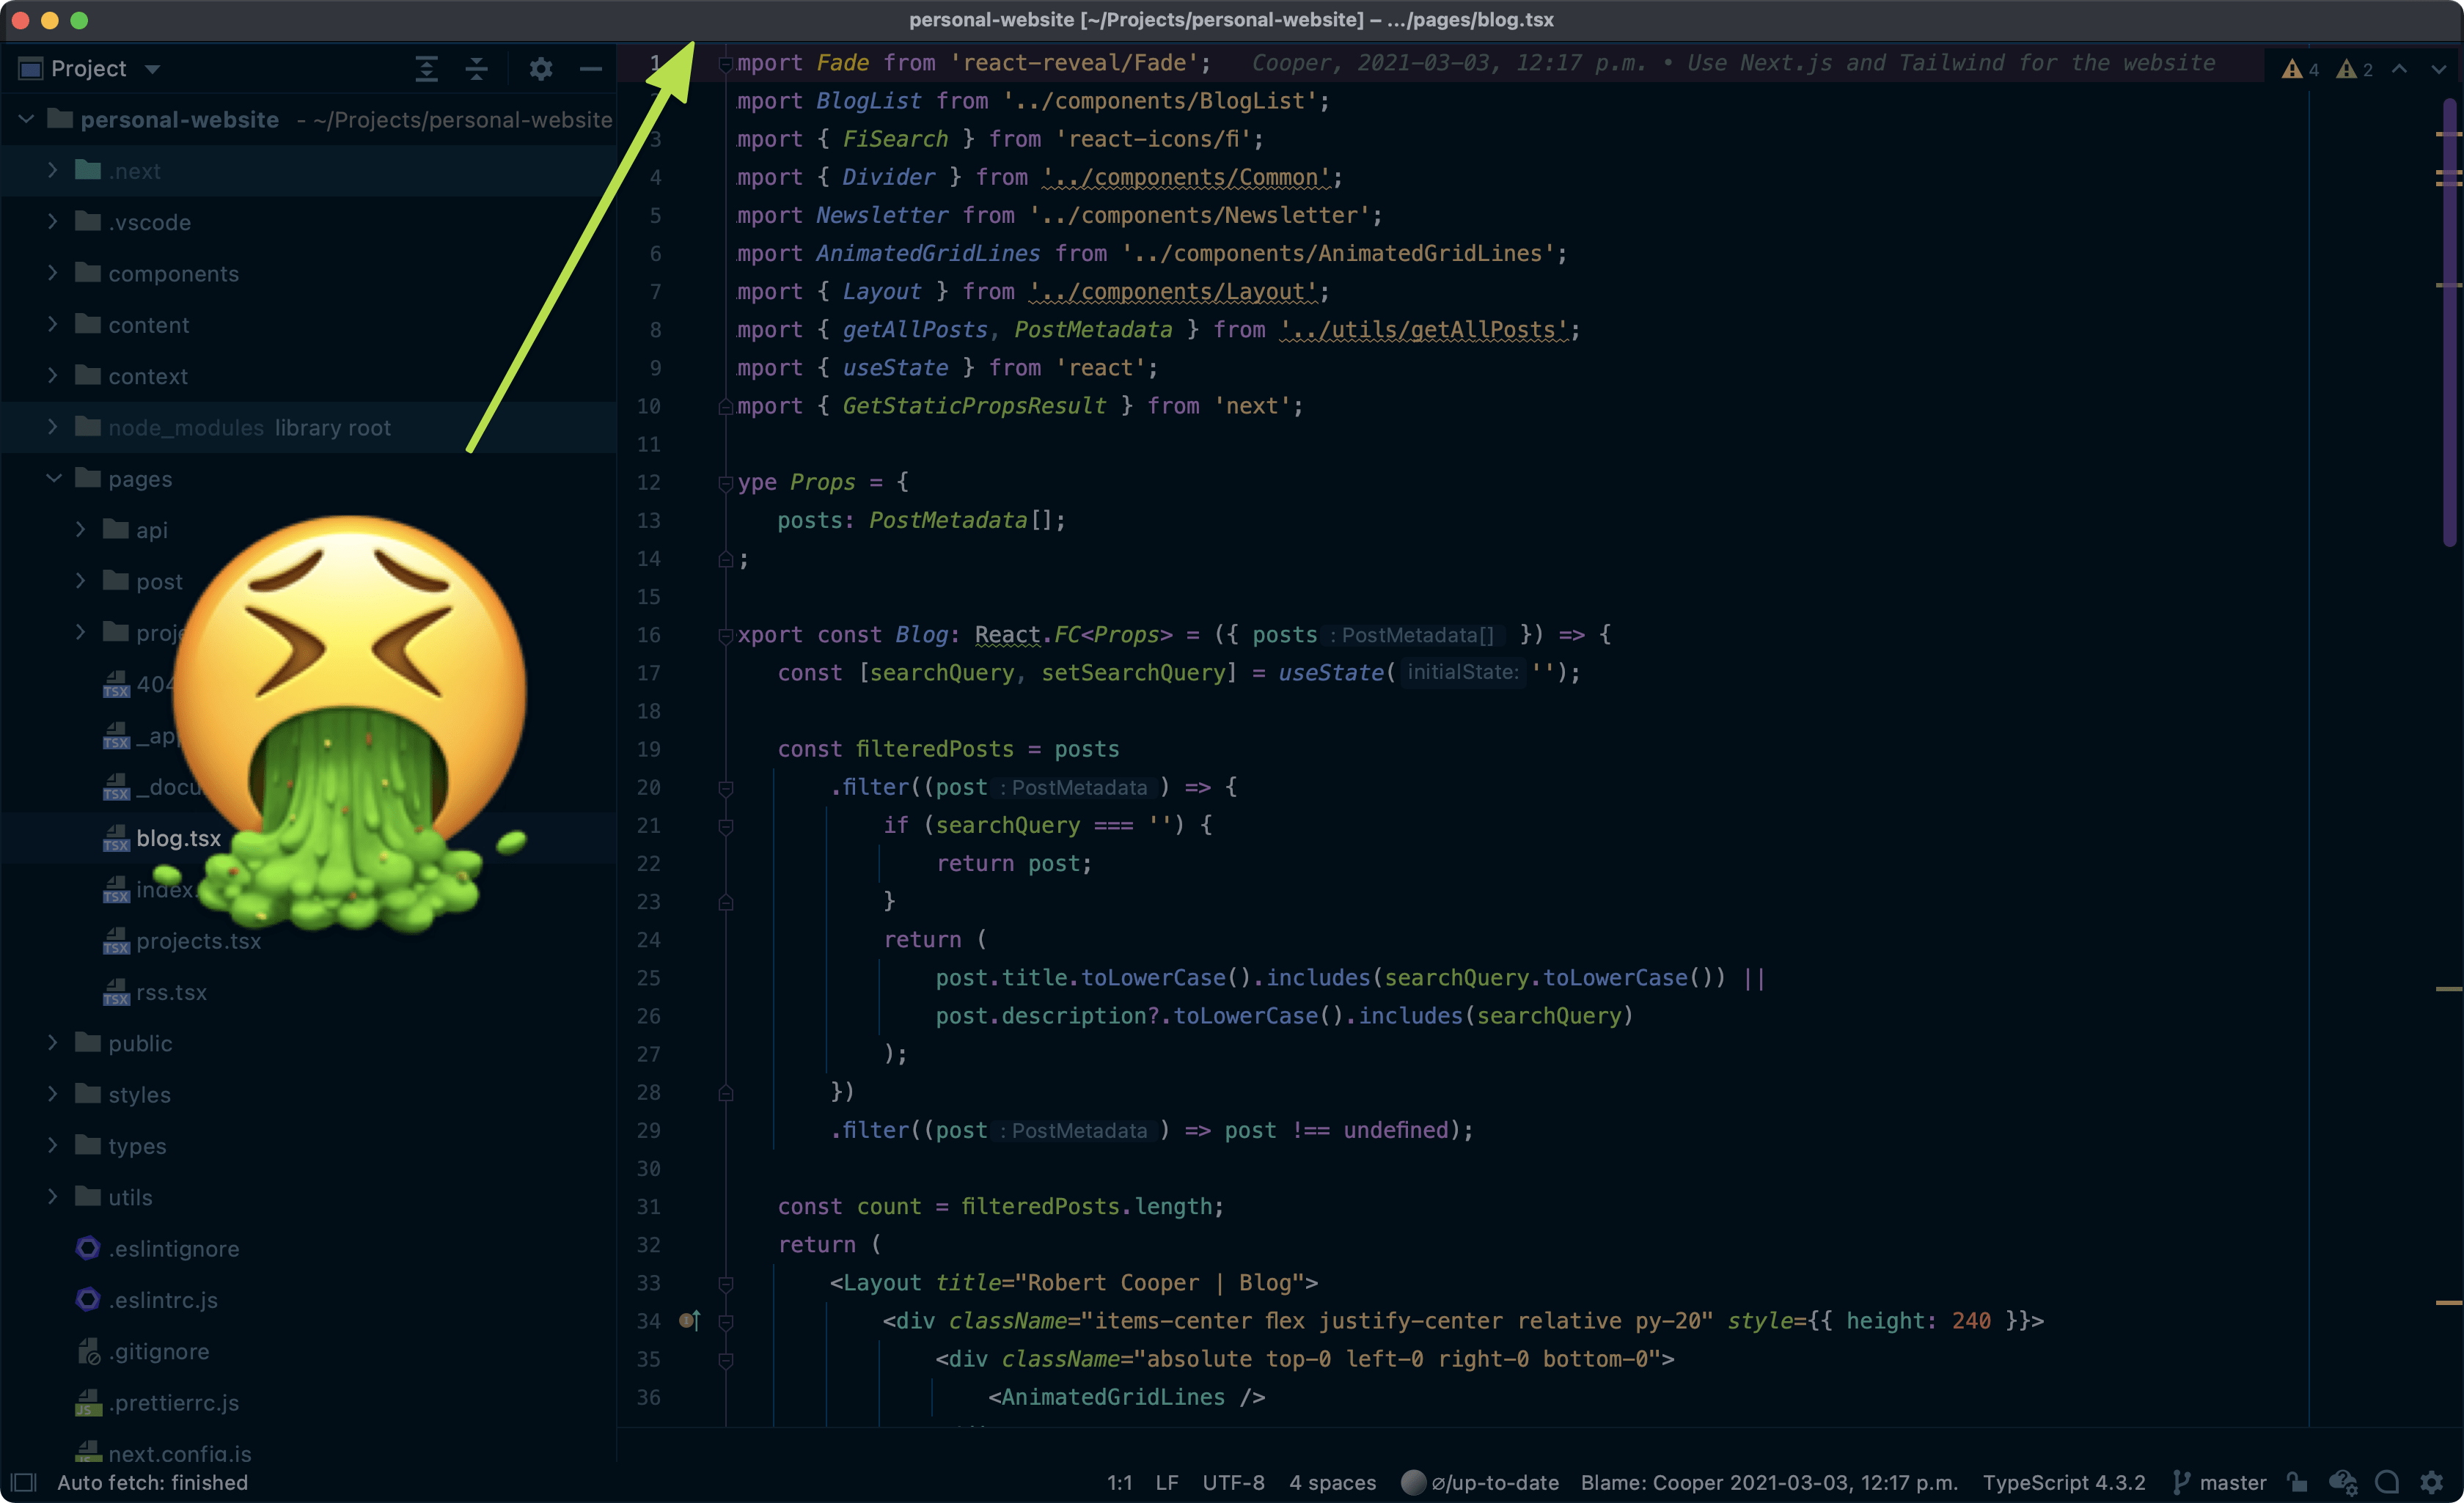Open the notifications speech-bubble icon
This screenshot has width=2464, height=1503.
point(2387,1482)
